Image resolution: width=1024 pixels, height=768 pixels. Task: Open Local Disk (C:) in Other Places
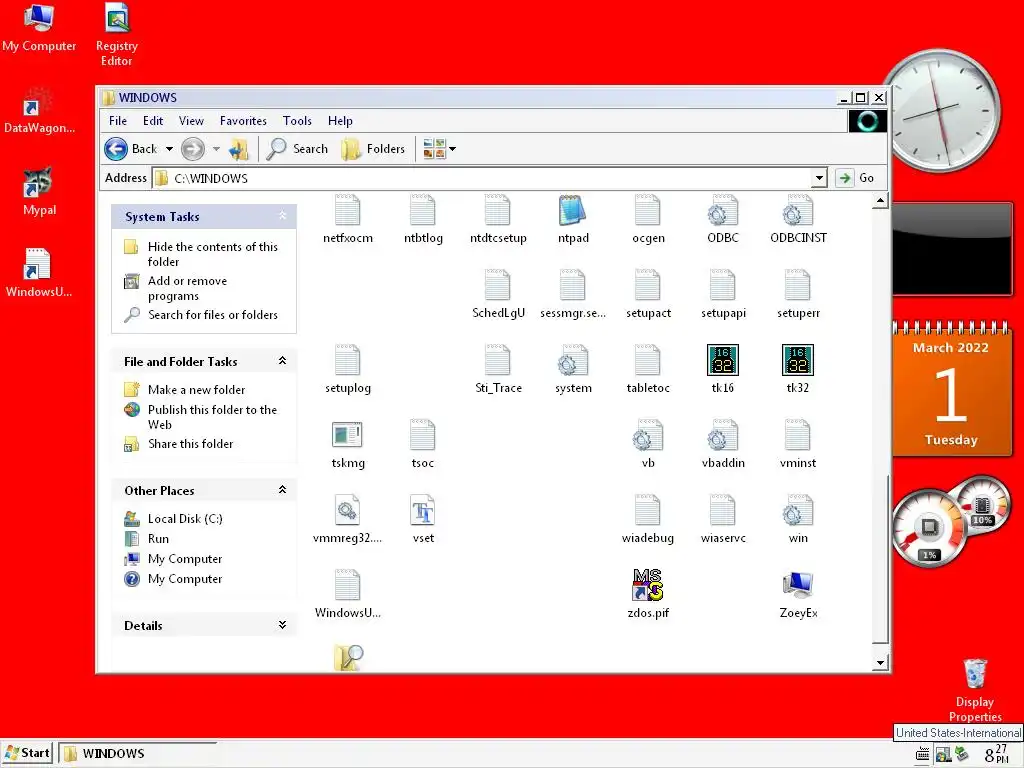[x=185, y=519]
